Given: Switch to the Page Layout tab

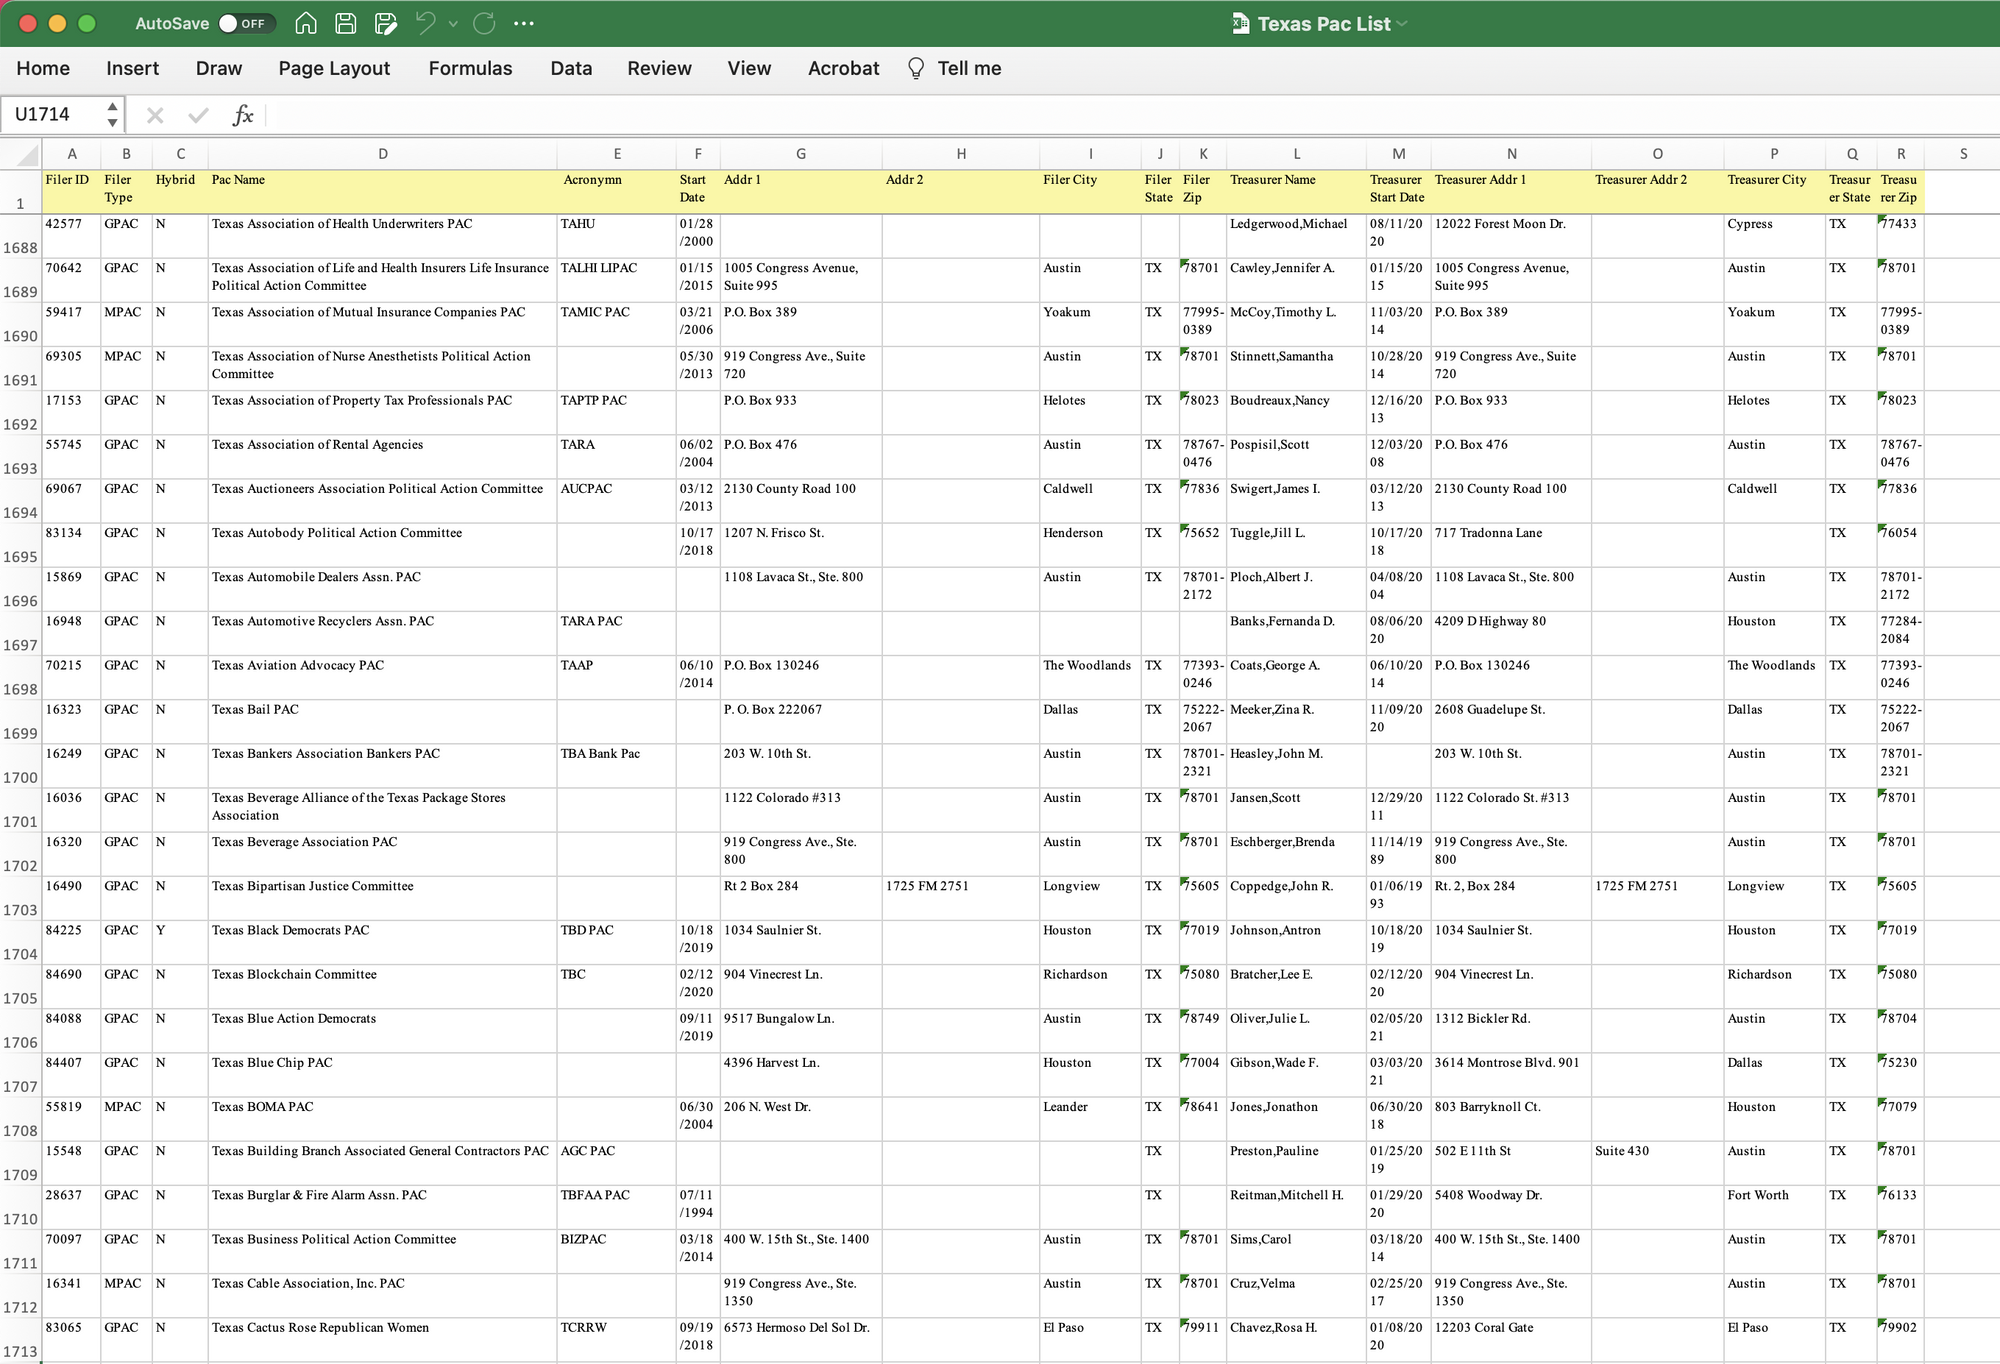Looking at the screenshot, I should (x=334, y=68).
